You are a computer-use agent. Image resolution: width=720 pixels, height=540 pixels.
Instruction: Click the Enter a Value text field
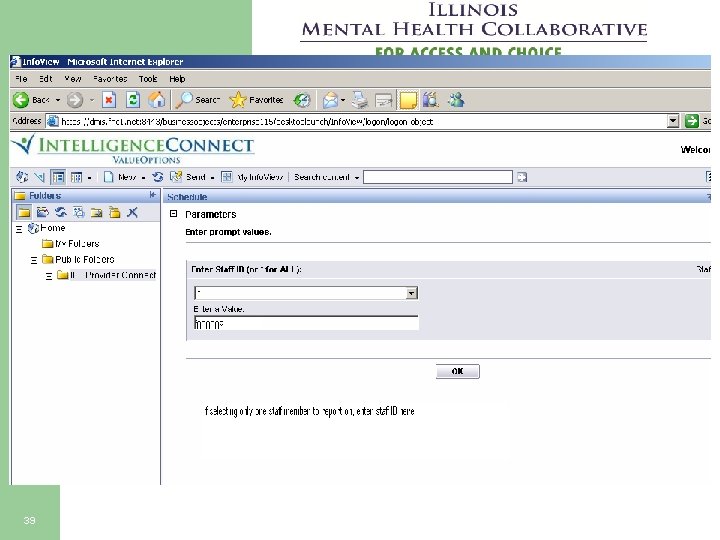306,323
